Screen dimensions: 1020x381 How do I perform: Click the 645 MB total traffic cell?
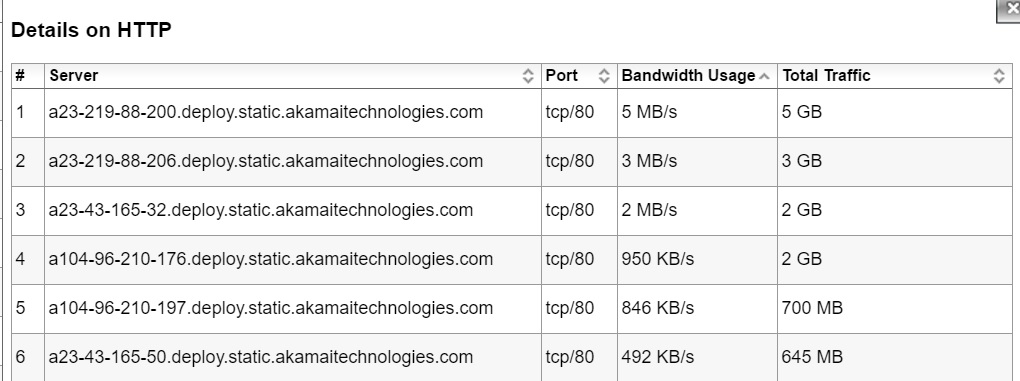tap(812, 357)
